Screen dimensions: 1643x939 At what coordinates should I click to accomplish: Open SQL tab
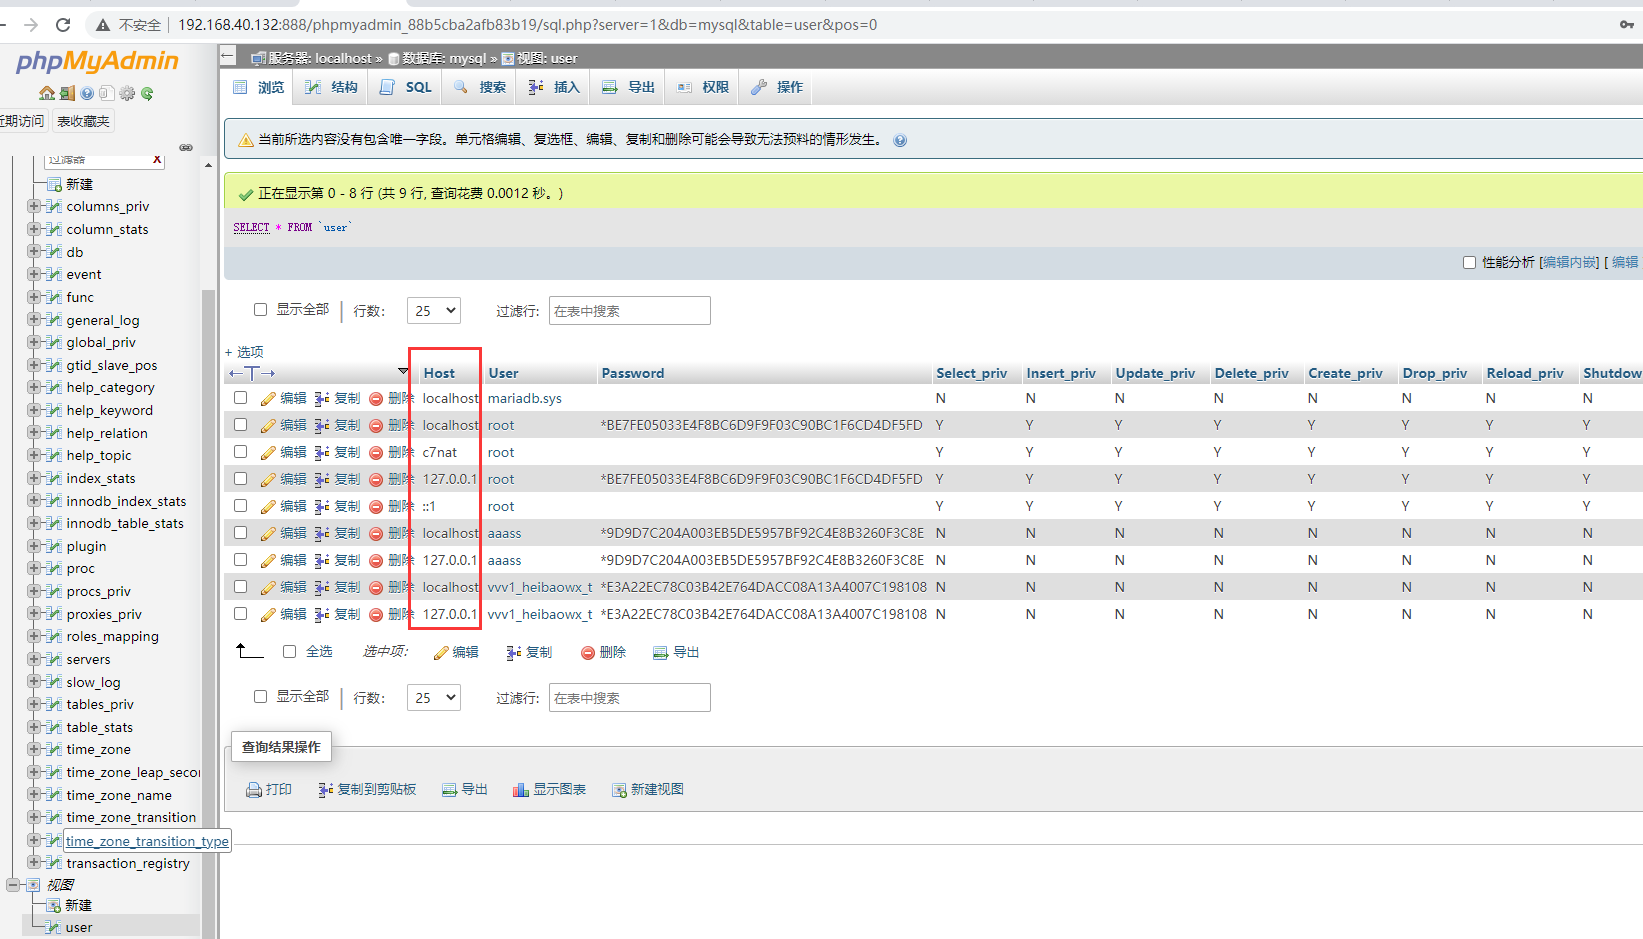click(x=406, y=87)
